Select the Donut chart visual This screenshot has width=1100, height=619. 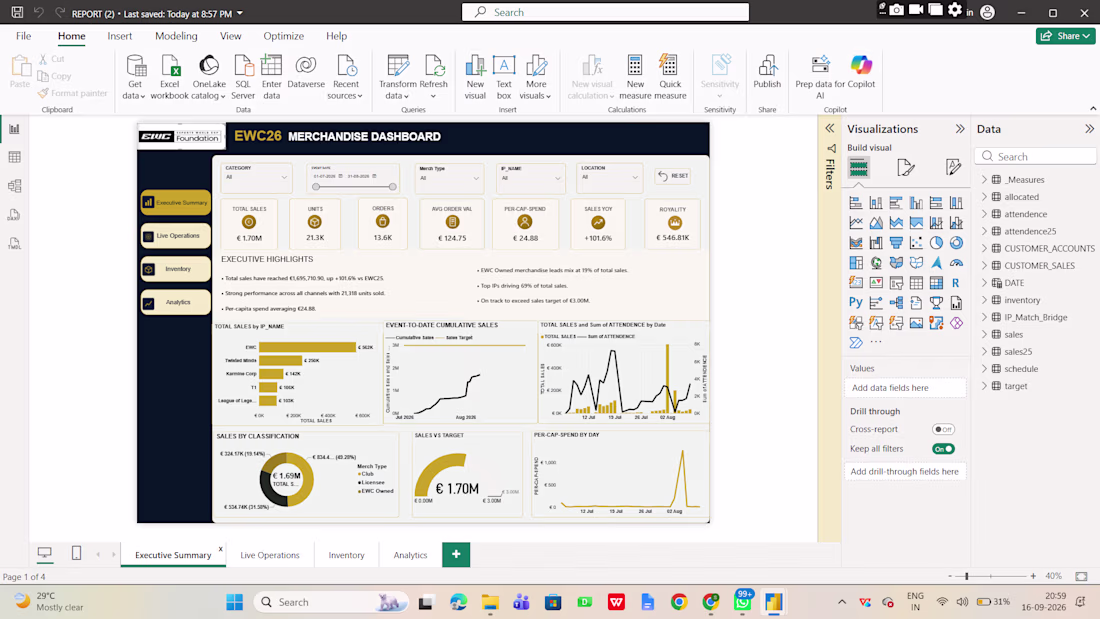956,243
